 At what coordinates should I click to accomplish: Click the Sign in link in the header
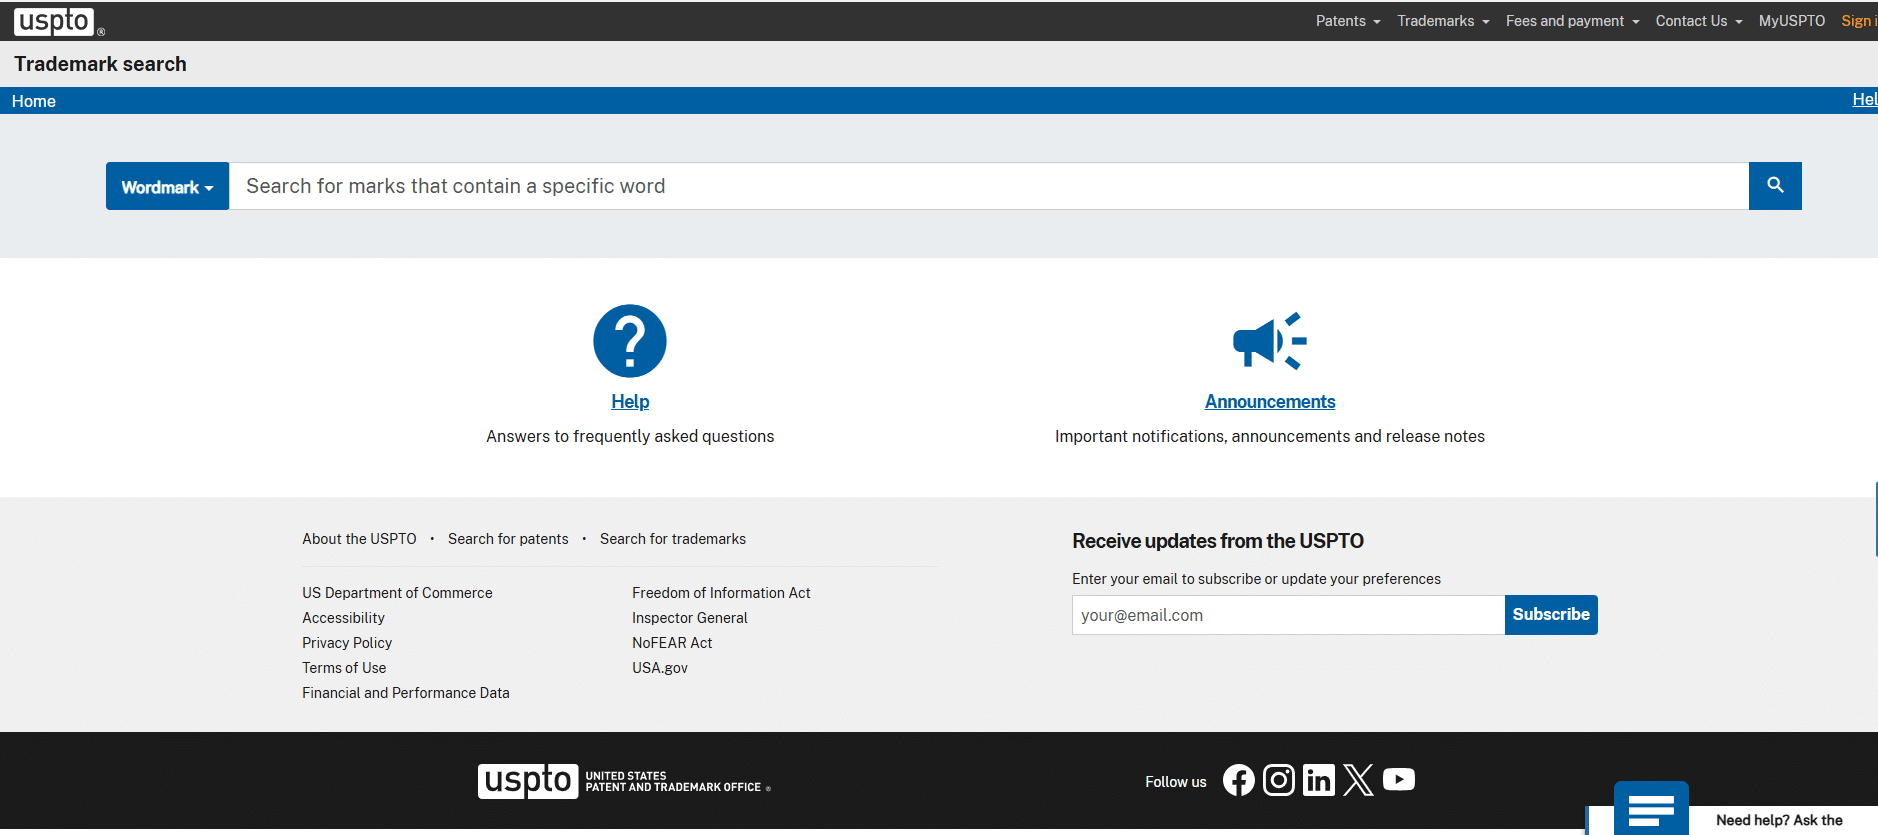(1859, 21)
